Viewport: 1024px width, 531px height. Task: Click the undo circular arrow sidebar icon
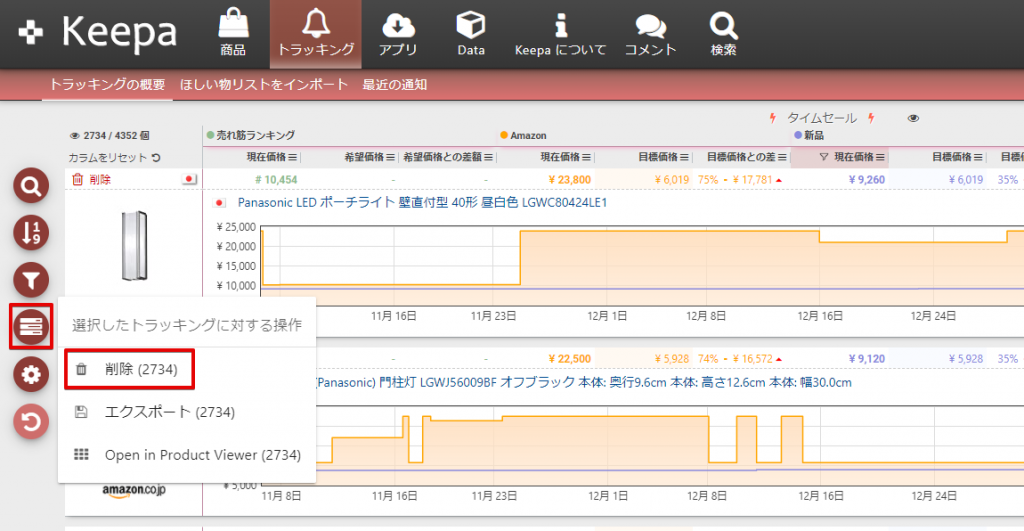[31, 421]
